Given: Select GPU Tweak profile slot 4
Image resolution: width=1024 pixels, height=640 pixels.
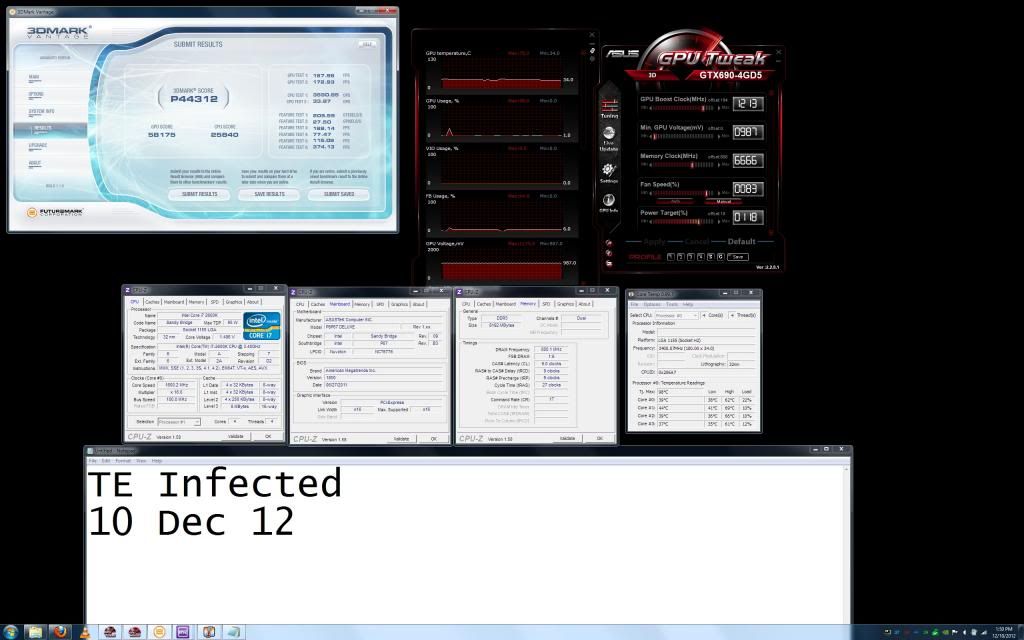Looking at the screenshot, I should 701,257.
